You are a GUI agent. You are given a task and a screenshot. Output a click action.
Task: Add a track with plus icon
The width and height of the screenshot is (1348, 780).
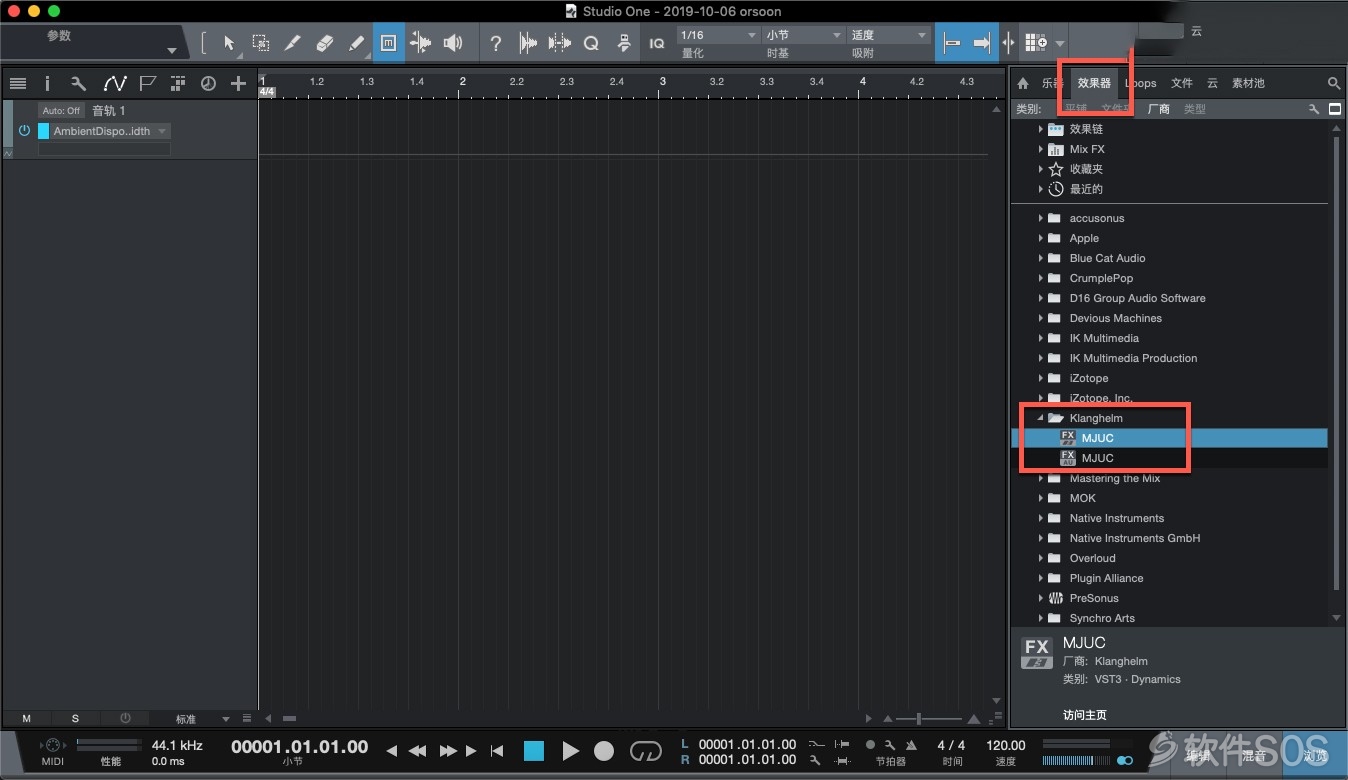238,83
